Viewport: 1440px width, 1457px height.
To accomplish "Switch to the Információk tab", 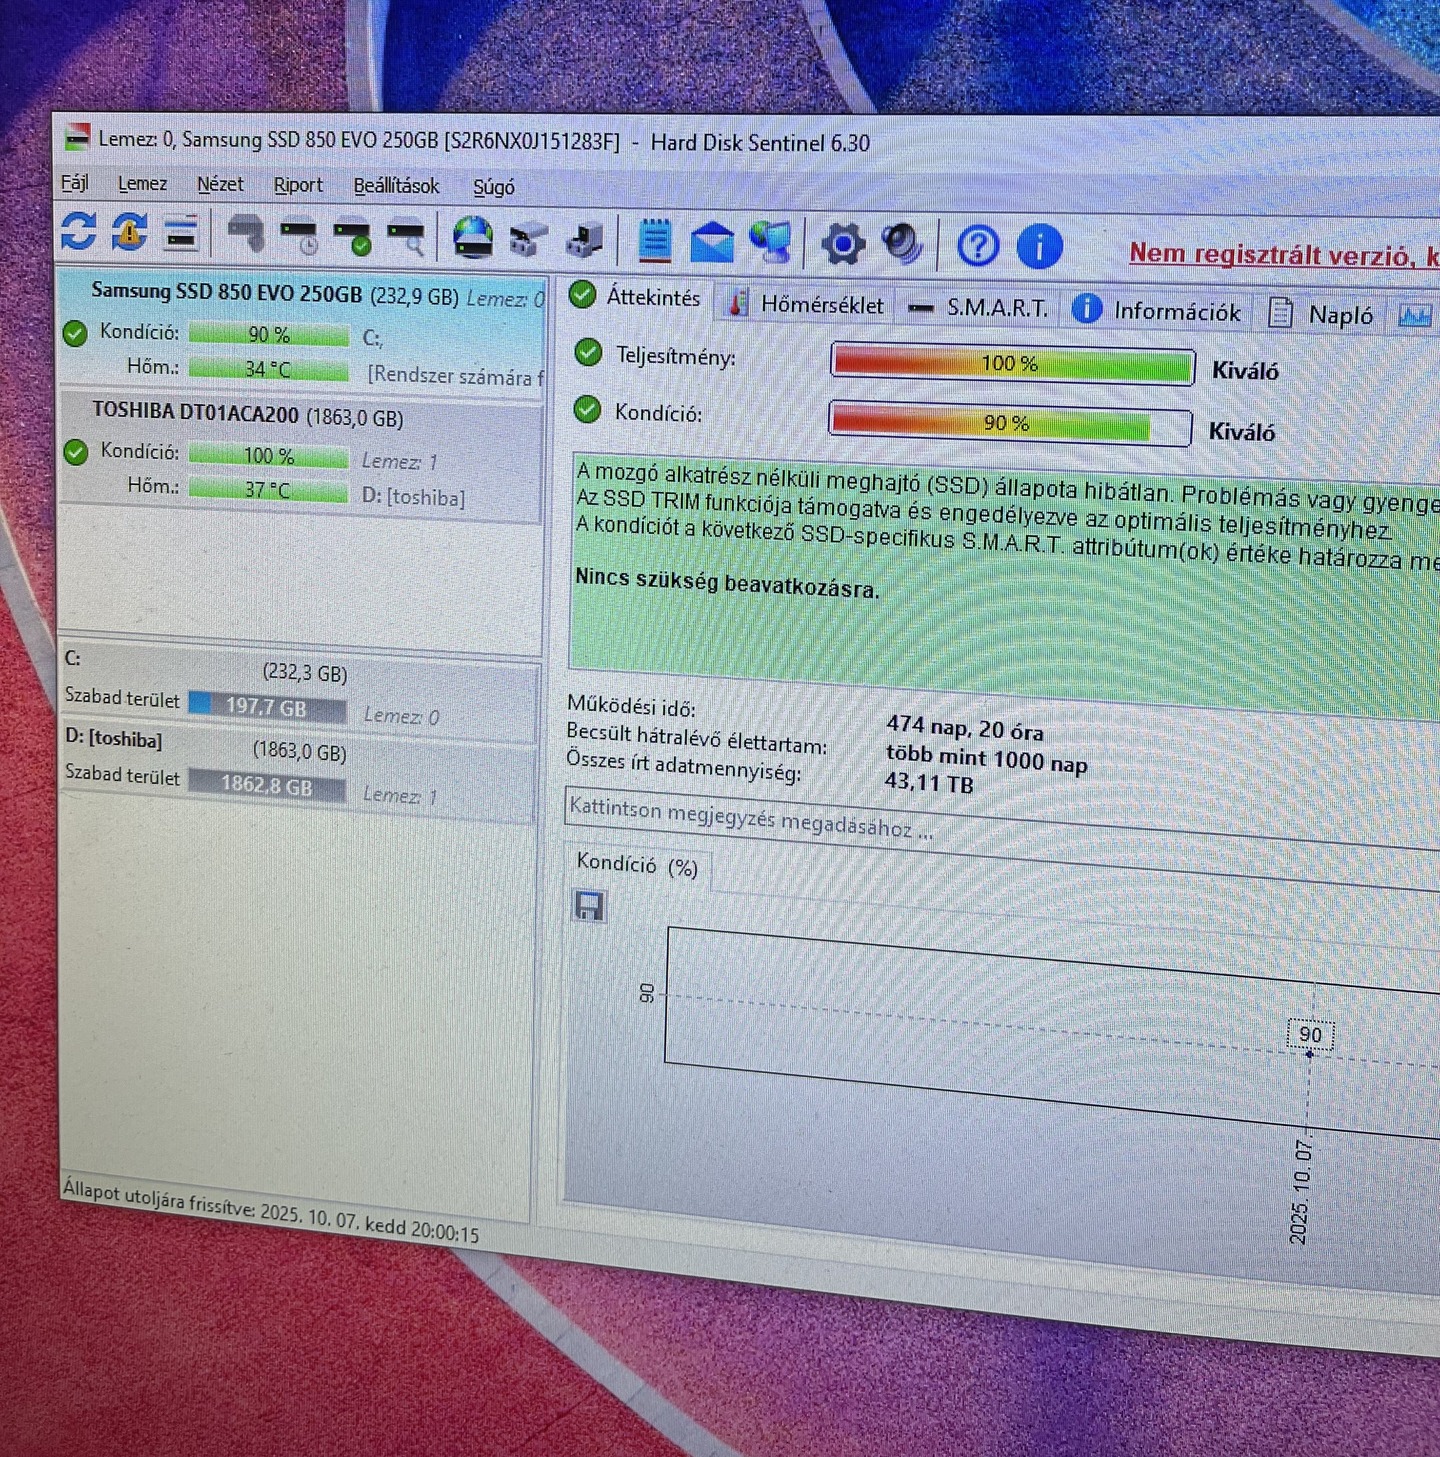I will click(1156, 311).
